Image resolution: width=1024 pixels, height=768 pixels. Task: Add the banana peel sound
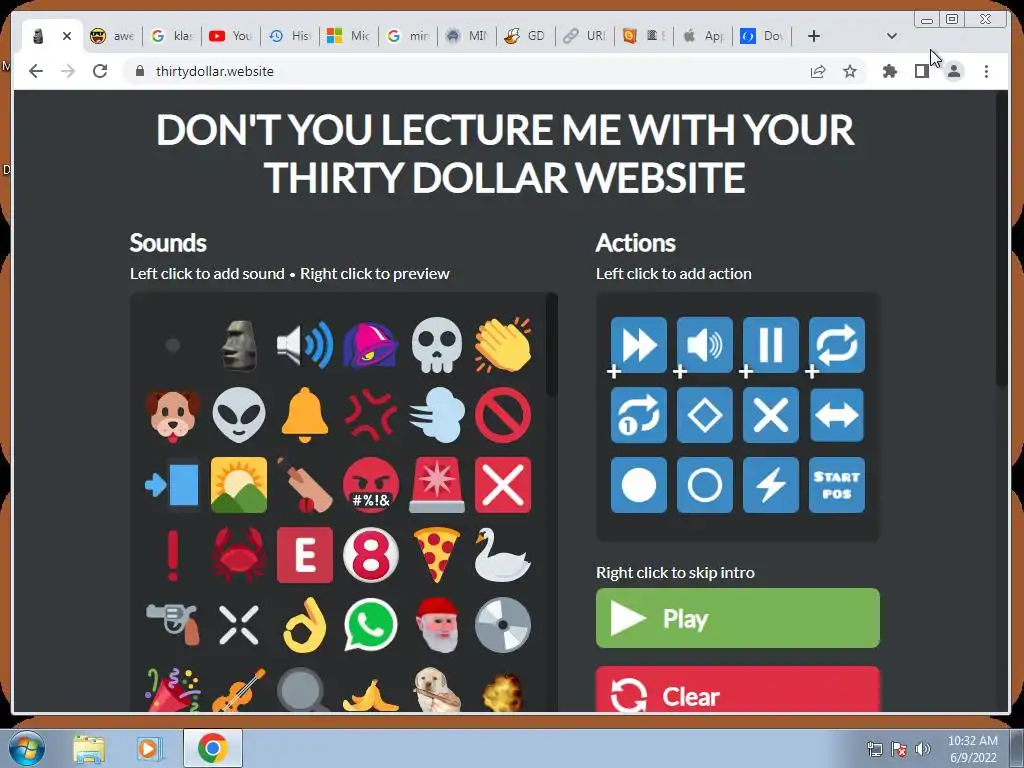tap(371, 695)
